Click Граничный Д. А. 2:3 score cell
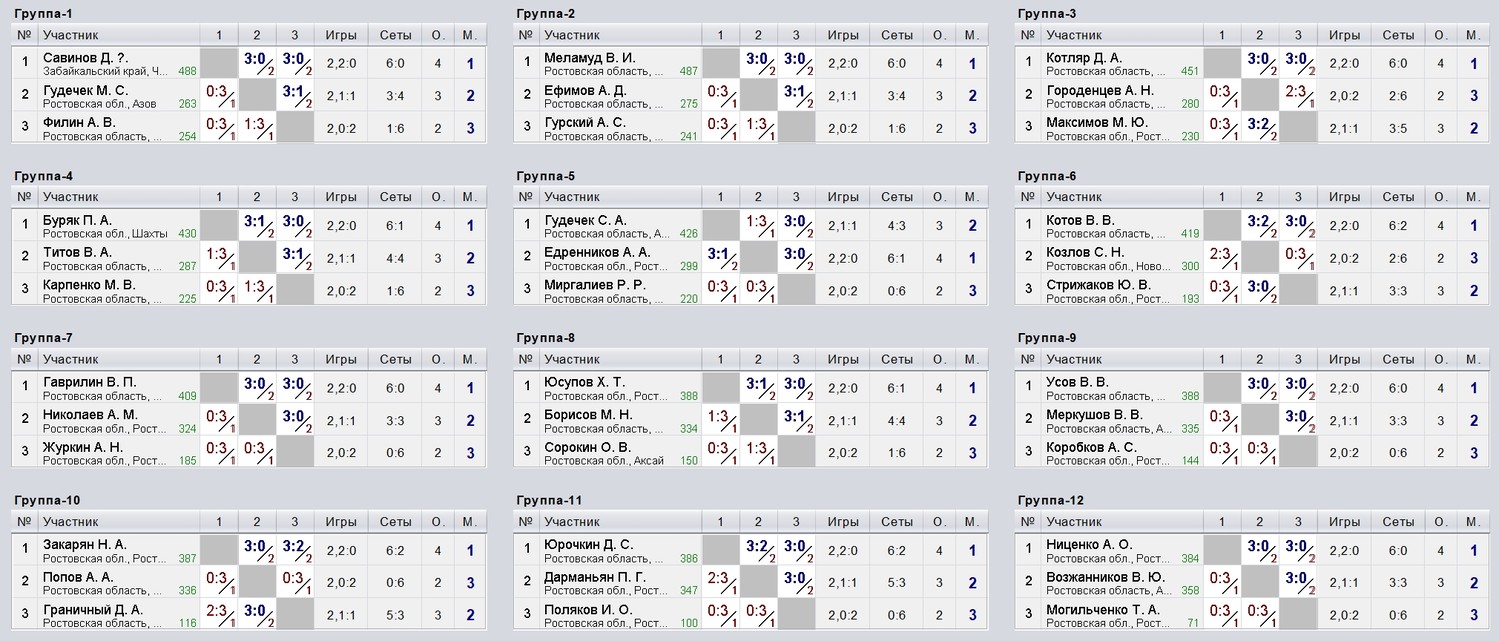Viewport: 1499px width, 641px height. (219, 614)
